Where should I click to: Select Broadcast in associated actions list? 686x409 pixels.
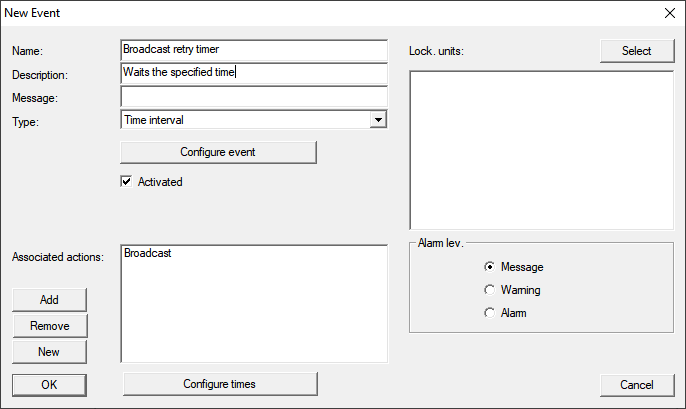coord(148,254)
